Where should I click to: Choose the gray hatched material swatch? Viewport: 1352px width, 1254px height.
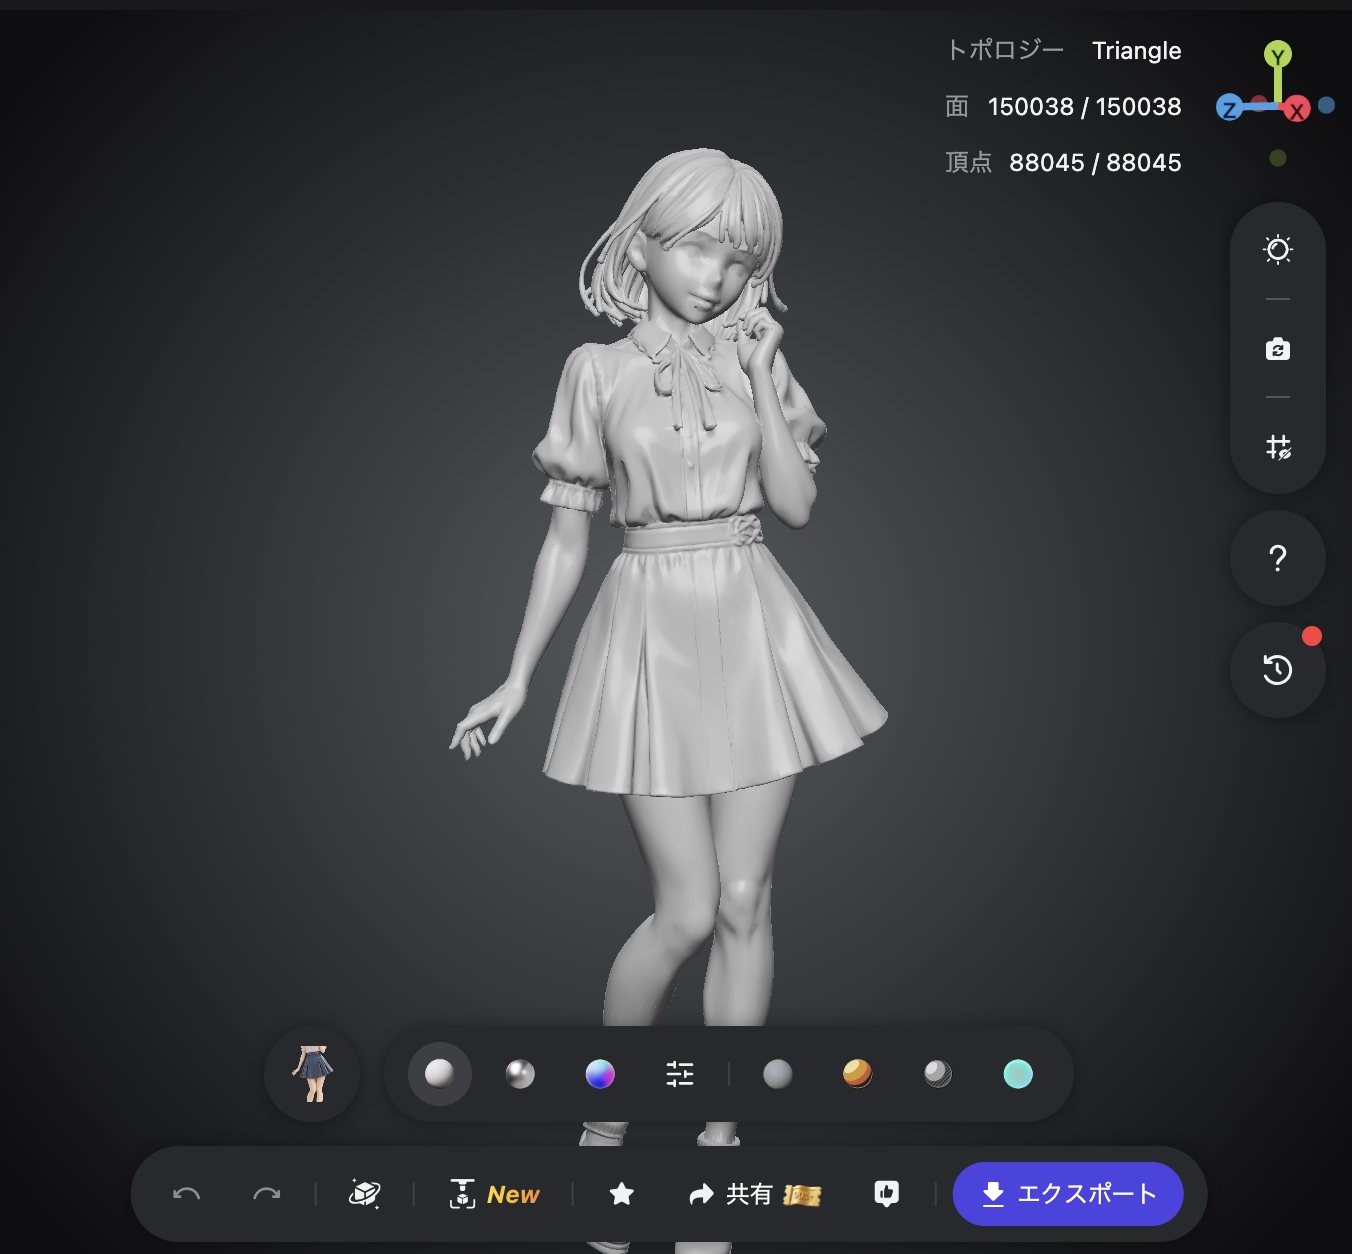(938, 1074)
